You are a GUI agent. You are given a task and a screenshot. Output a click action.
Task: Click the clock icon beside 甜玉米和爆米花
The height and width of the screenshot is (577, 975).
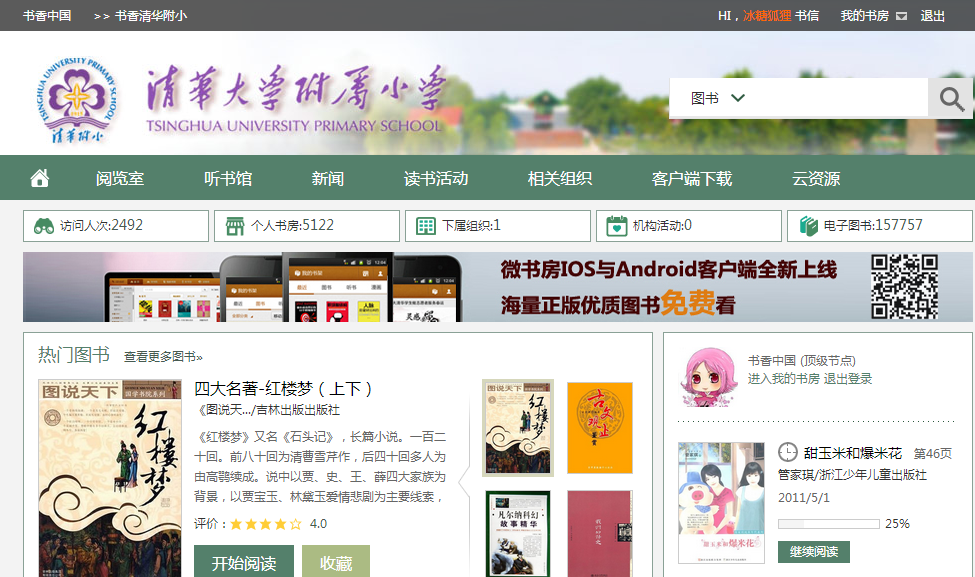click(x=788, y=453)
